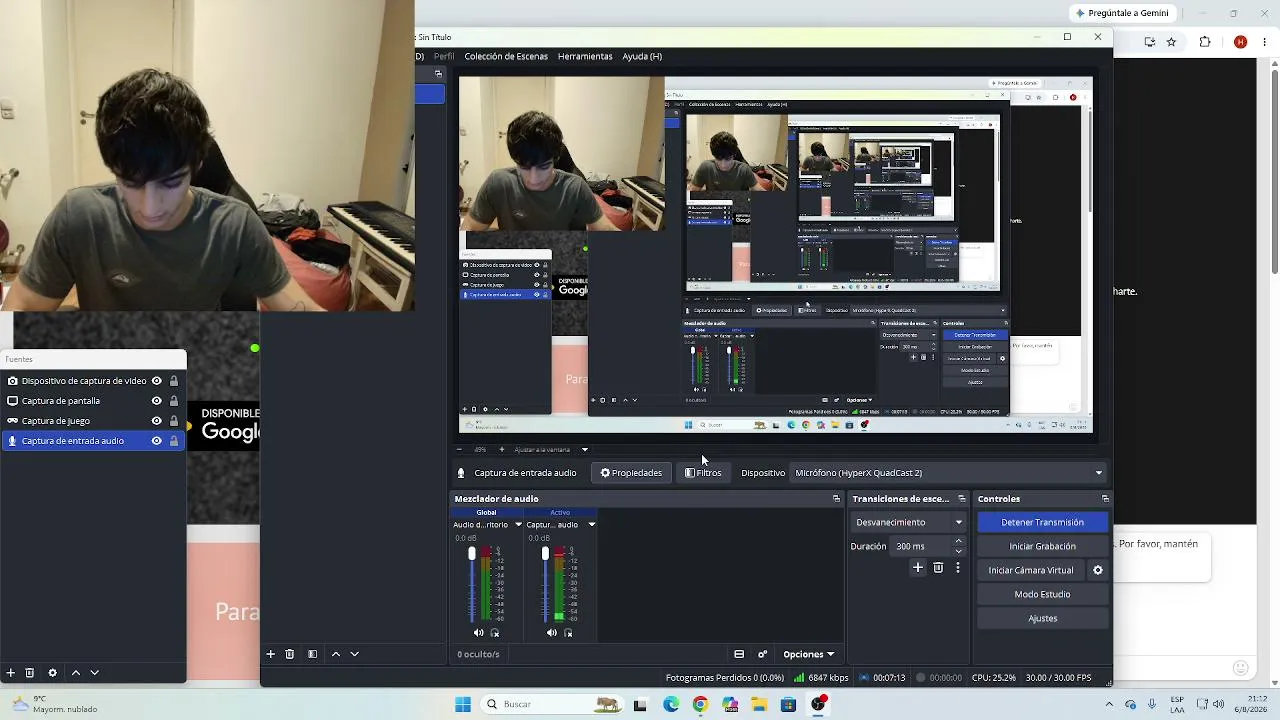Click the Duración 300 ms field
This screenshot has height=720, width=1280.
pyautogui.click(x=921, y=546)
